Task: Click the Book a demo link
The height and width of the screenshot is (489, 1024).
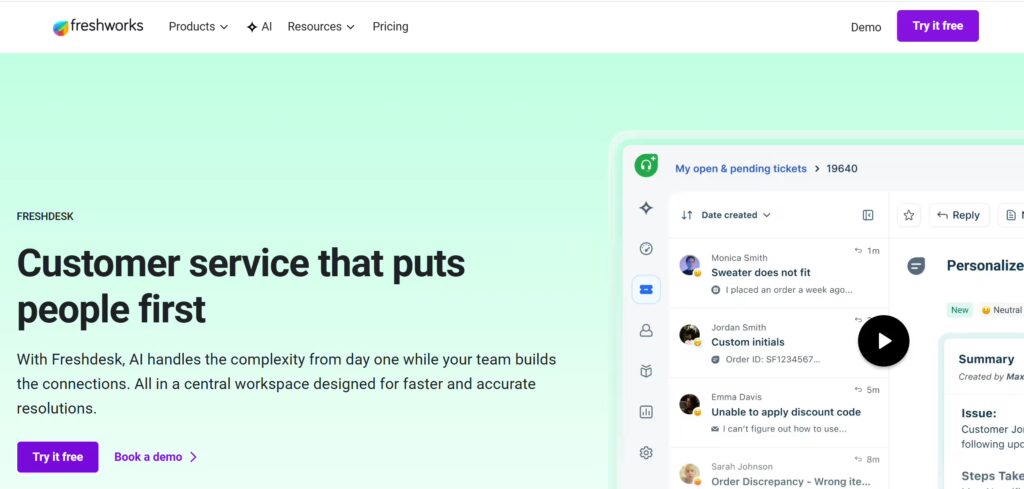Action: click(x=155, y=457)
